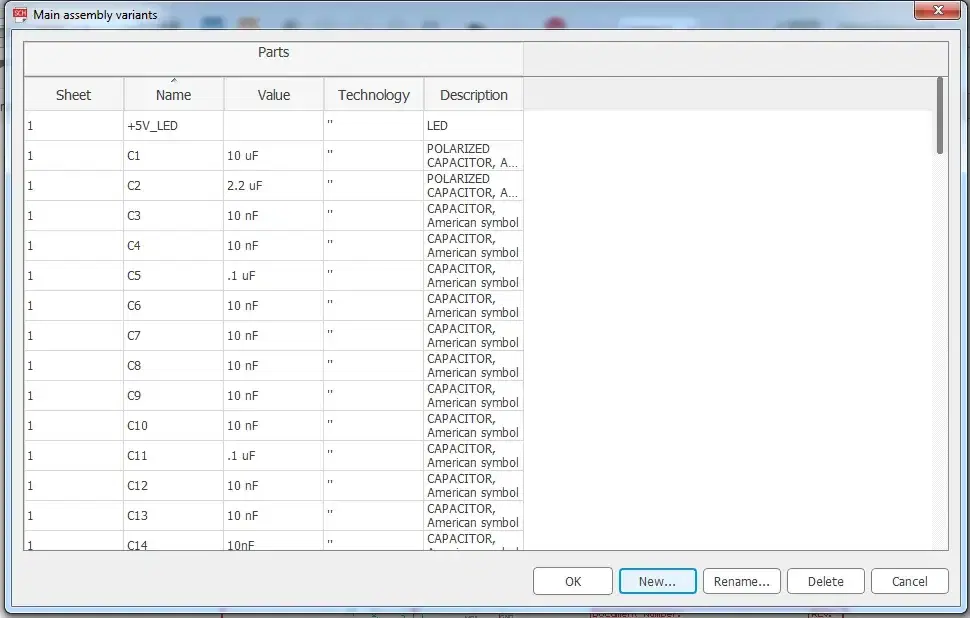Sort the table by Name column header
The width and height of the screenshot is (970, 618).
173,95
